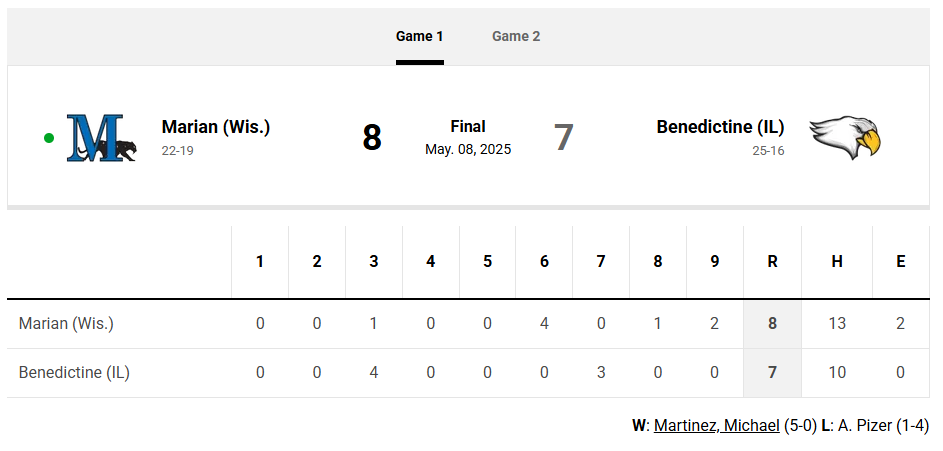The height and width of the screenshot is (451, 943).
Task: Select the Game 1 tab
Action: tap(420, 36)
